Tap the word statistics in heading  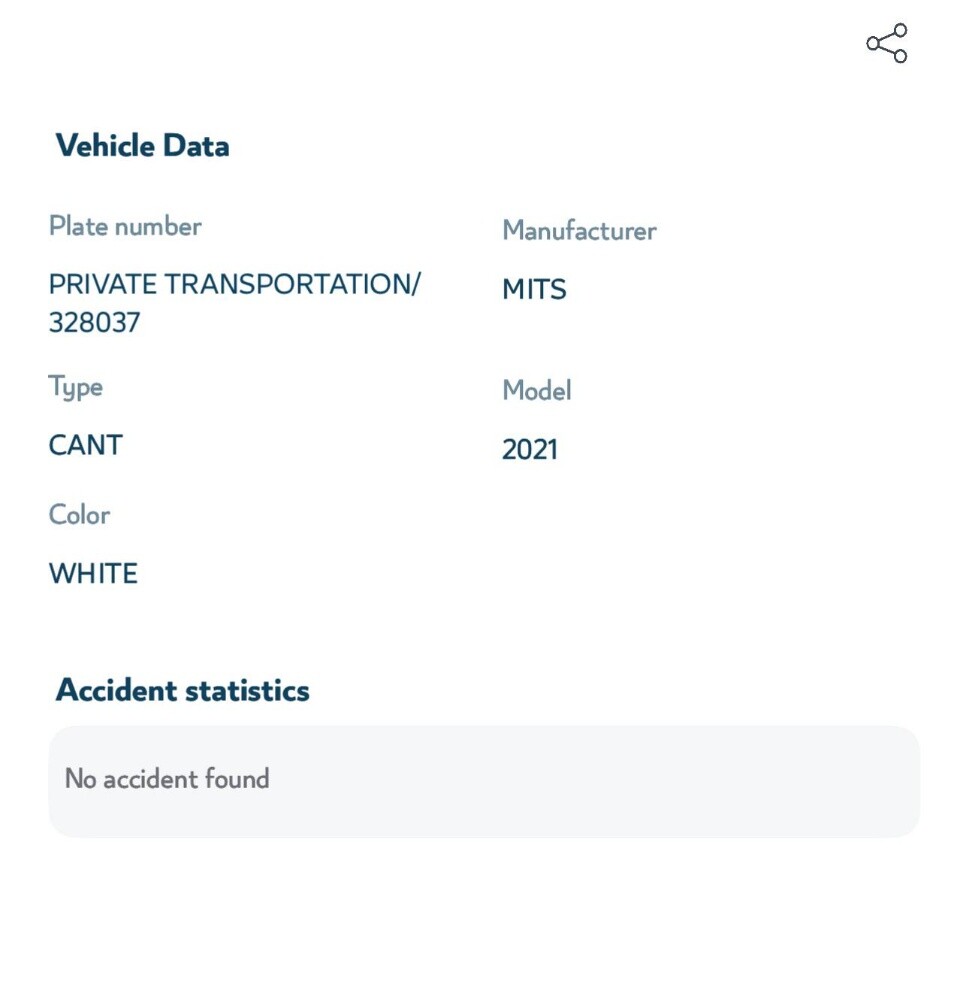(247, 691)
